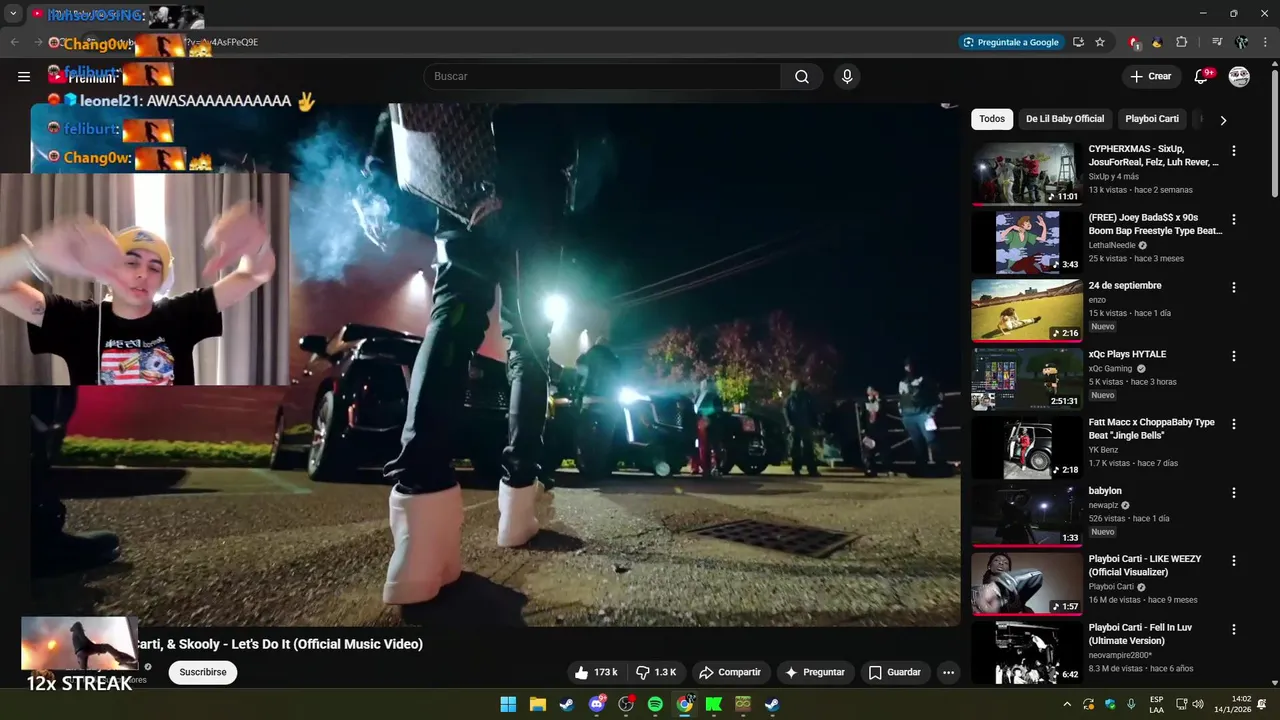The width and height of the screenshot is (1280, 720).
Task: Open the 24 de septiembre thumbnail
Action: (x=1027, y=310)
